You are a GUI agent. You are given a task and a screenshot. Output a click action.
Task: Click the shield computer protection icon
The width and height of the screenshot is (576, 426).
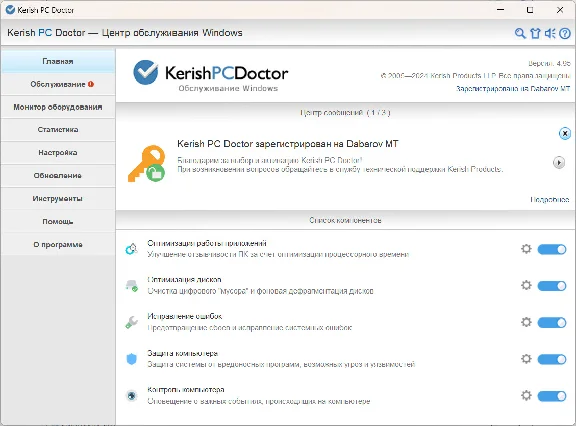pyautogui.click(x=132, y=359)
